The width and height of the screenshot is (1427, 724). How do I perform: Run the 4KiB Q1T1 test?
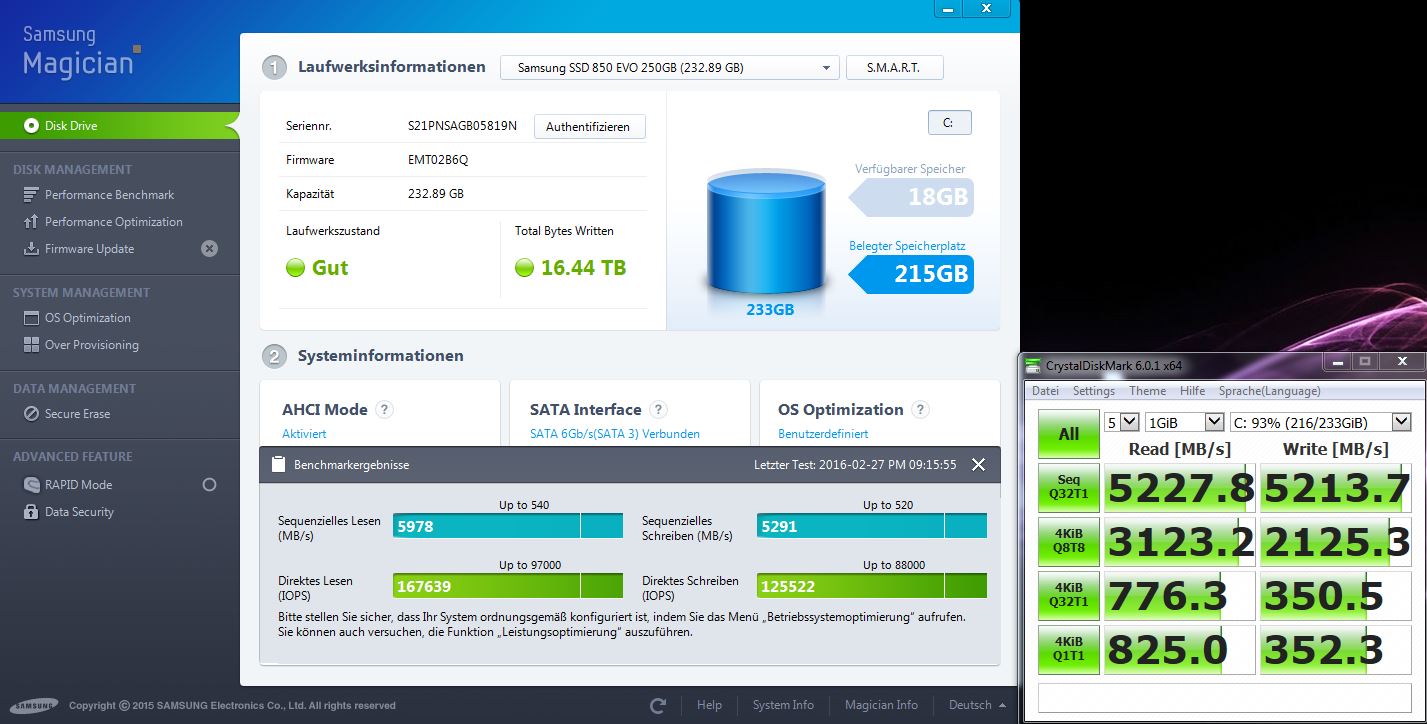1069,650
